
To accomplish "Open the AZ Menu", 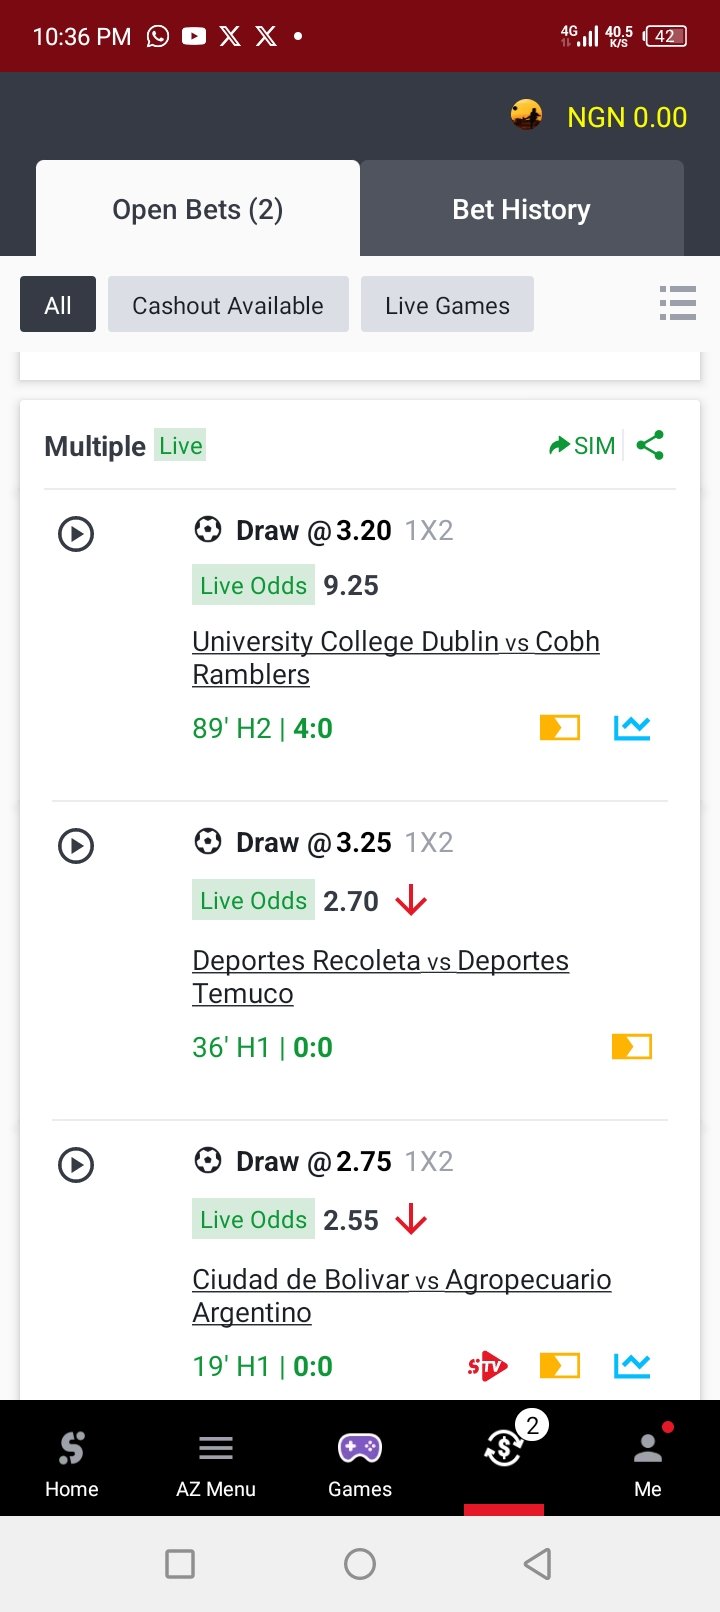I will click(x=216, y=1460).
